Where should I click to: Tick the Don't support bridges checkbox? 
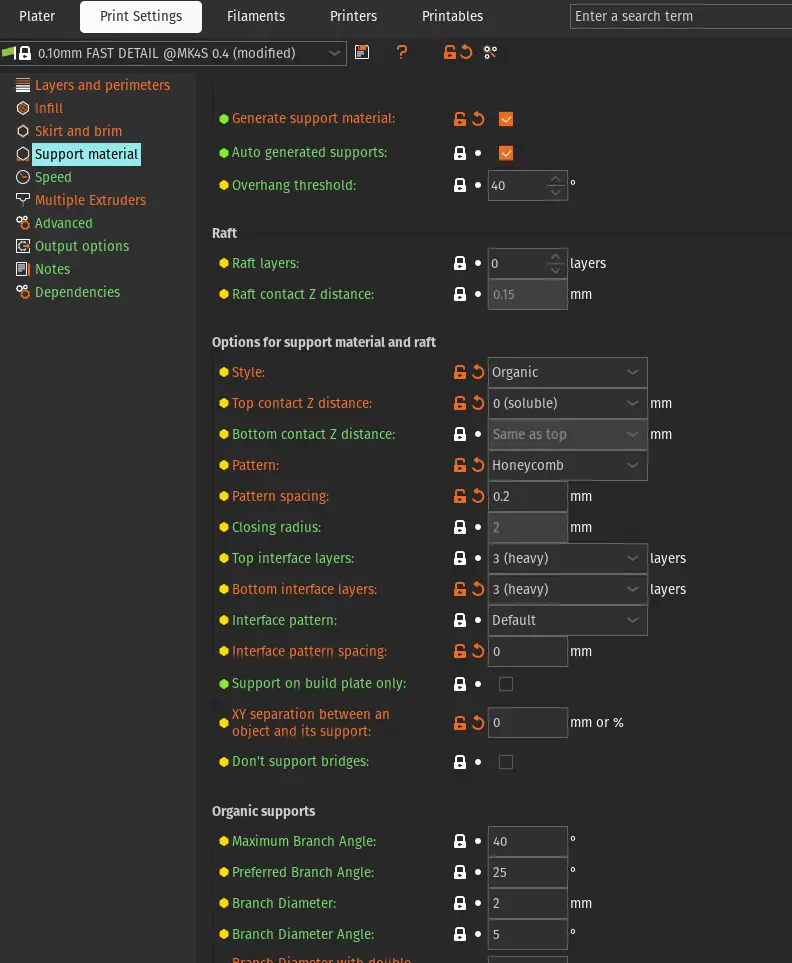tap(506, 762)
